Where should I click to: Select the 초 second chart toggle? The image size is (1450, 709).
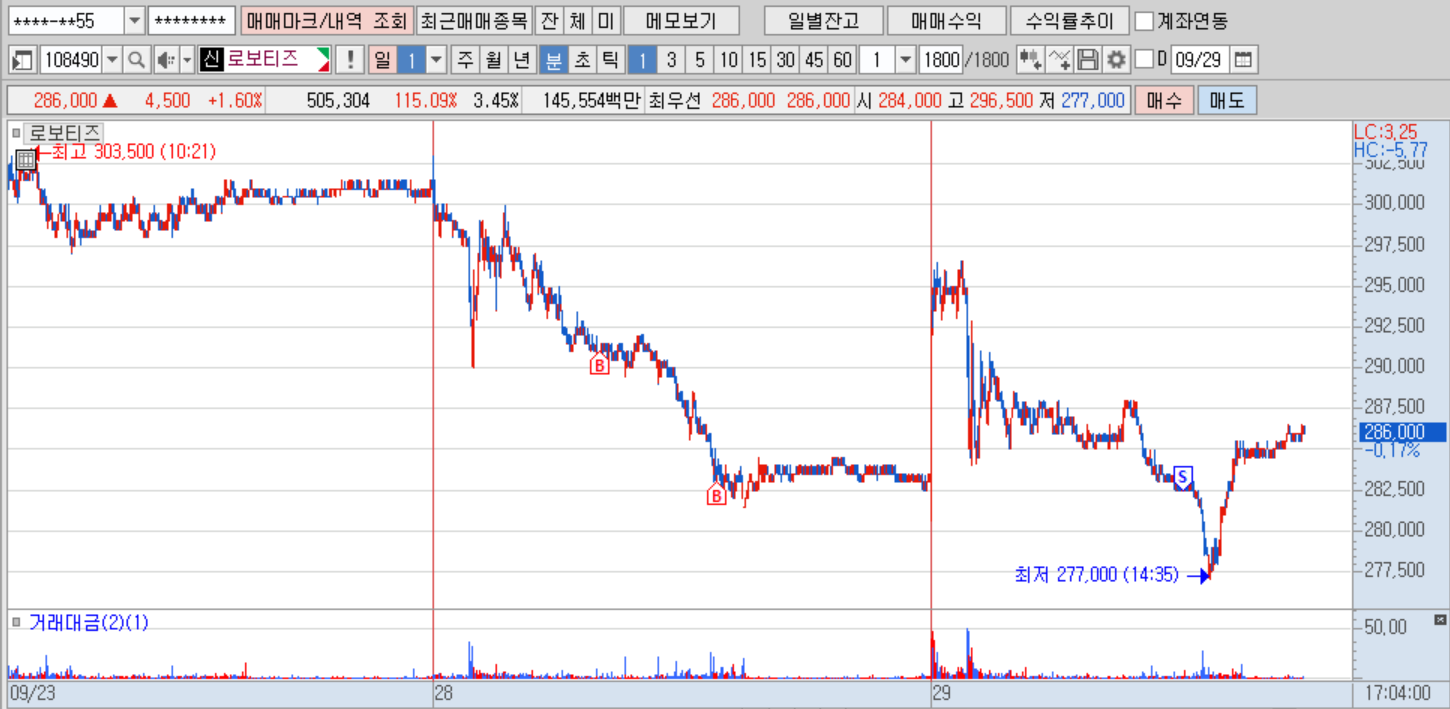[581, 60]
